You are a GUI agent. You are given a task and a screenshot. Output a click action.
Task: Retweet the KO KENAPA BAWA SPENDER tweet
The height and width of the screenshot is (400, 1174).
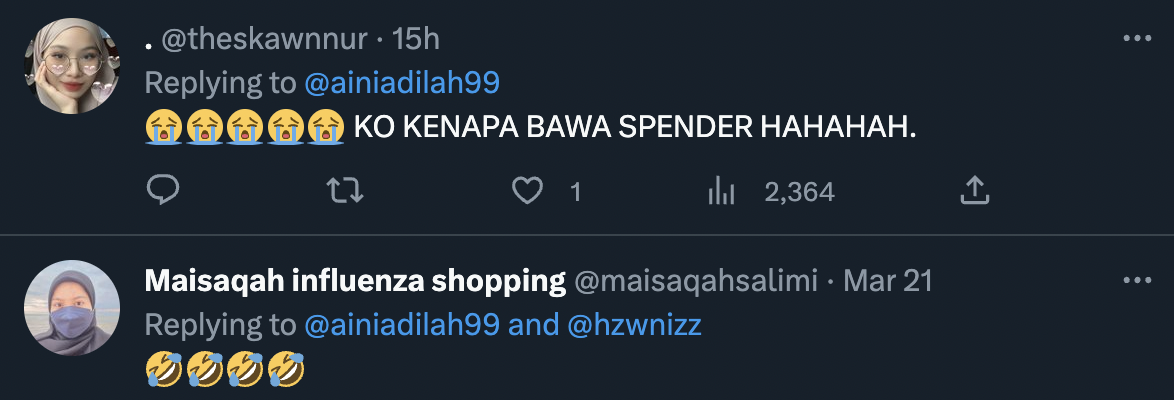[x=347, y=192]
